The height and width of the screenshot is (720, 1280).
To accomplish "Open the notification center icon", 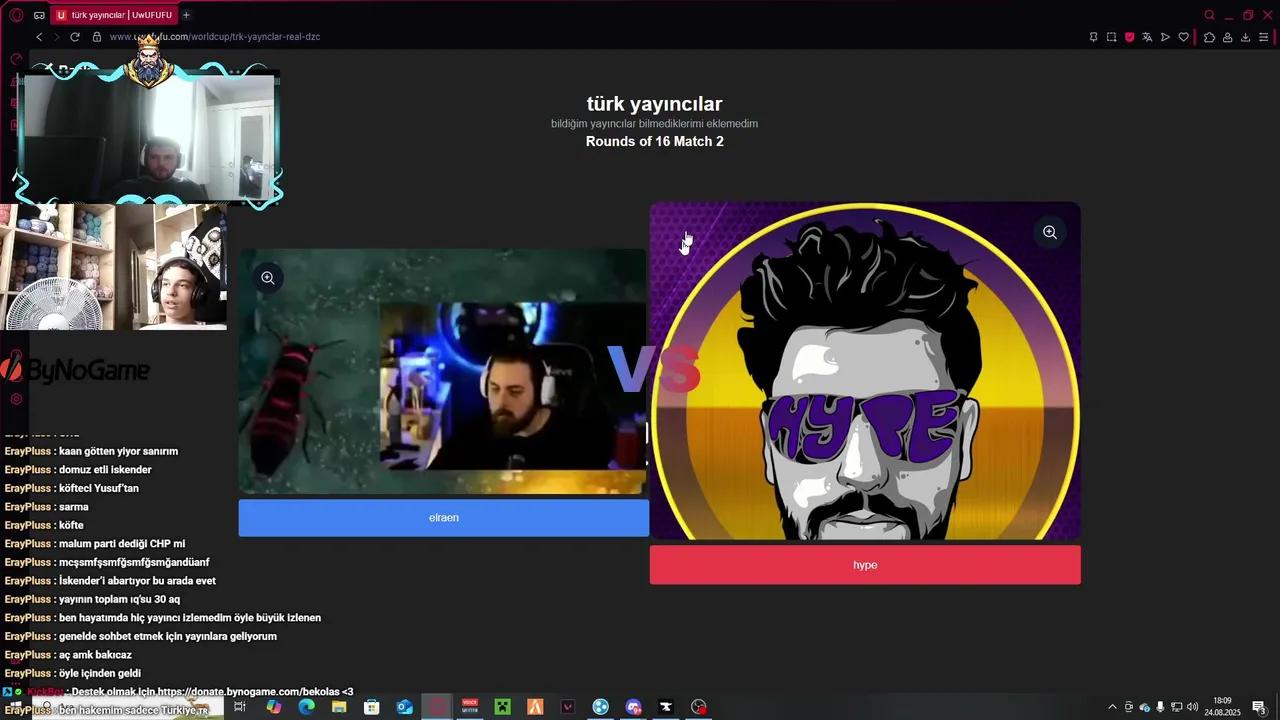I will (1259, 707).
